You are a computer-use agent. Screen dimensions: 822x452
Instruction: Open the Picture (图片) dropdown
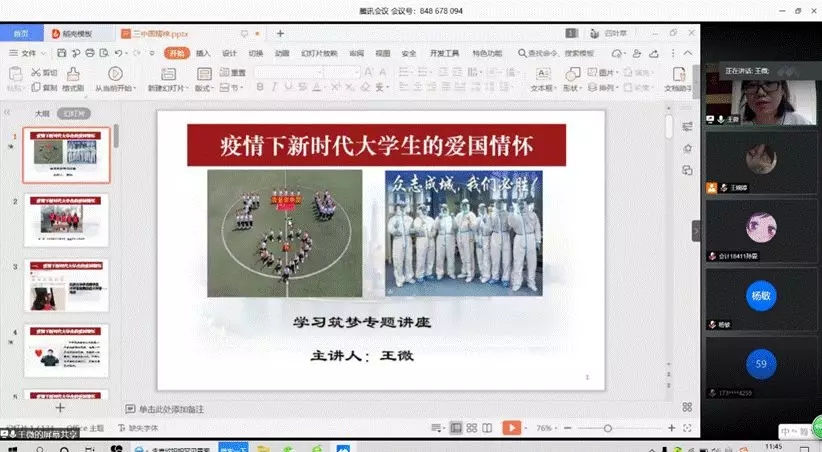pos(603,72)
